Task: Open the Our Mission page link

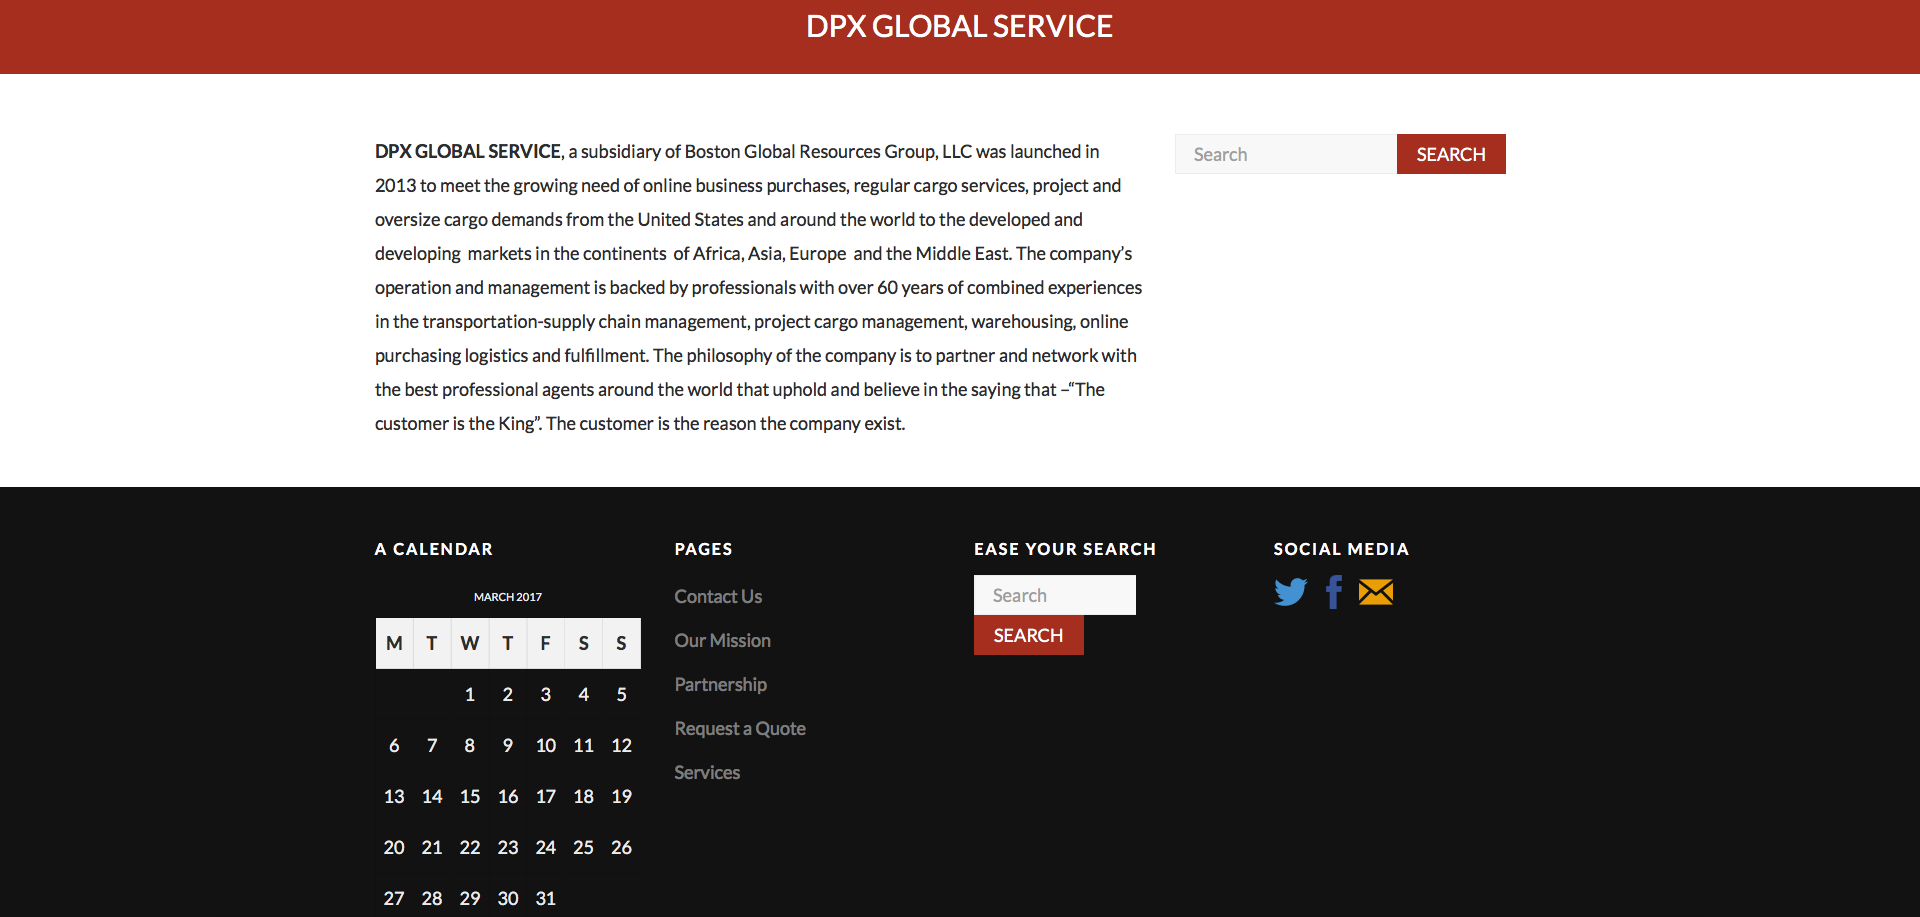Action: (x=722, y=641)
